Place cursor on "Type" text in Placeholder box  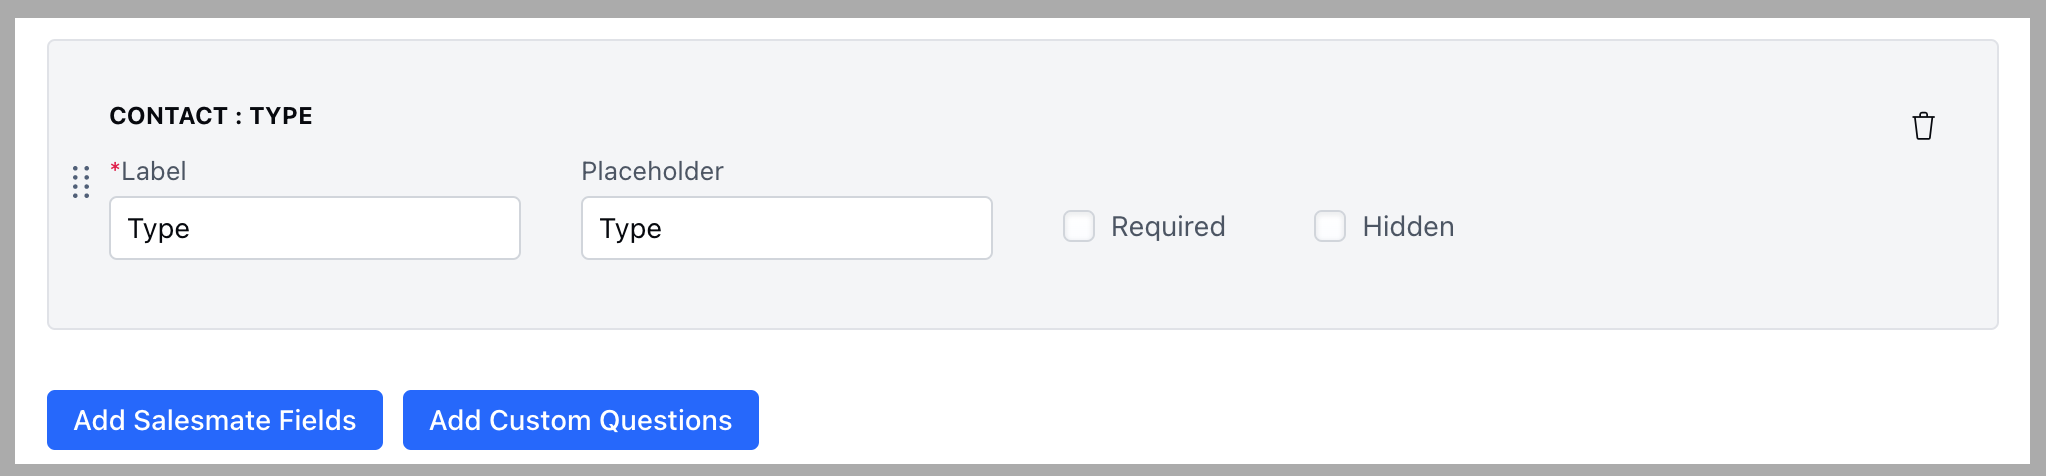point(631,229)
